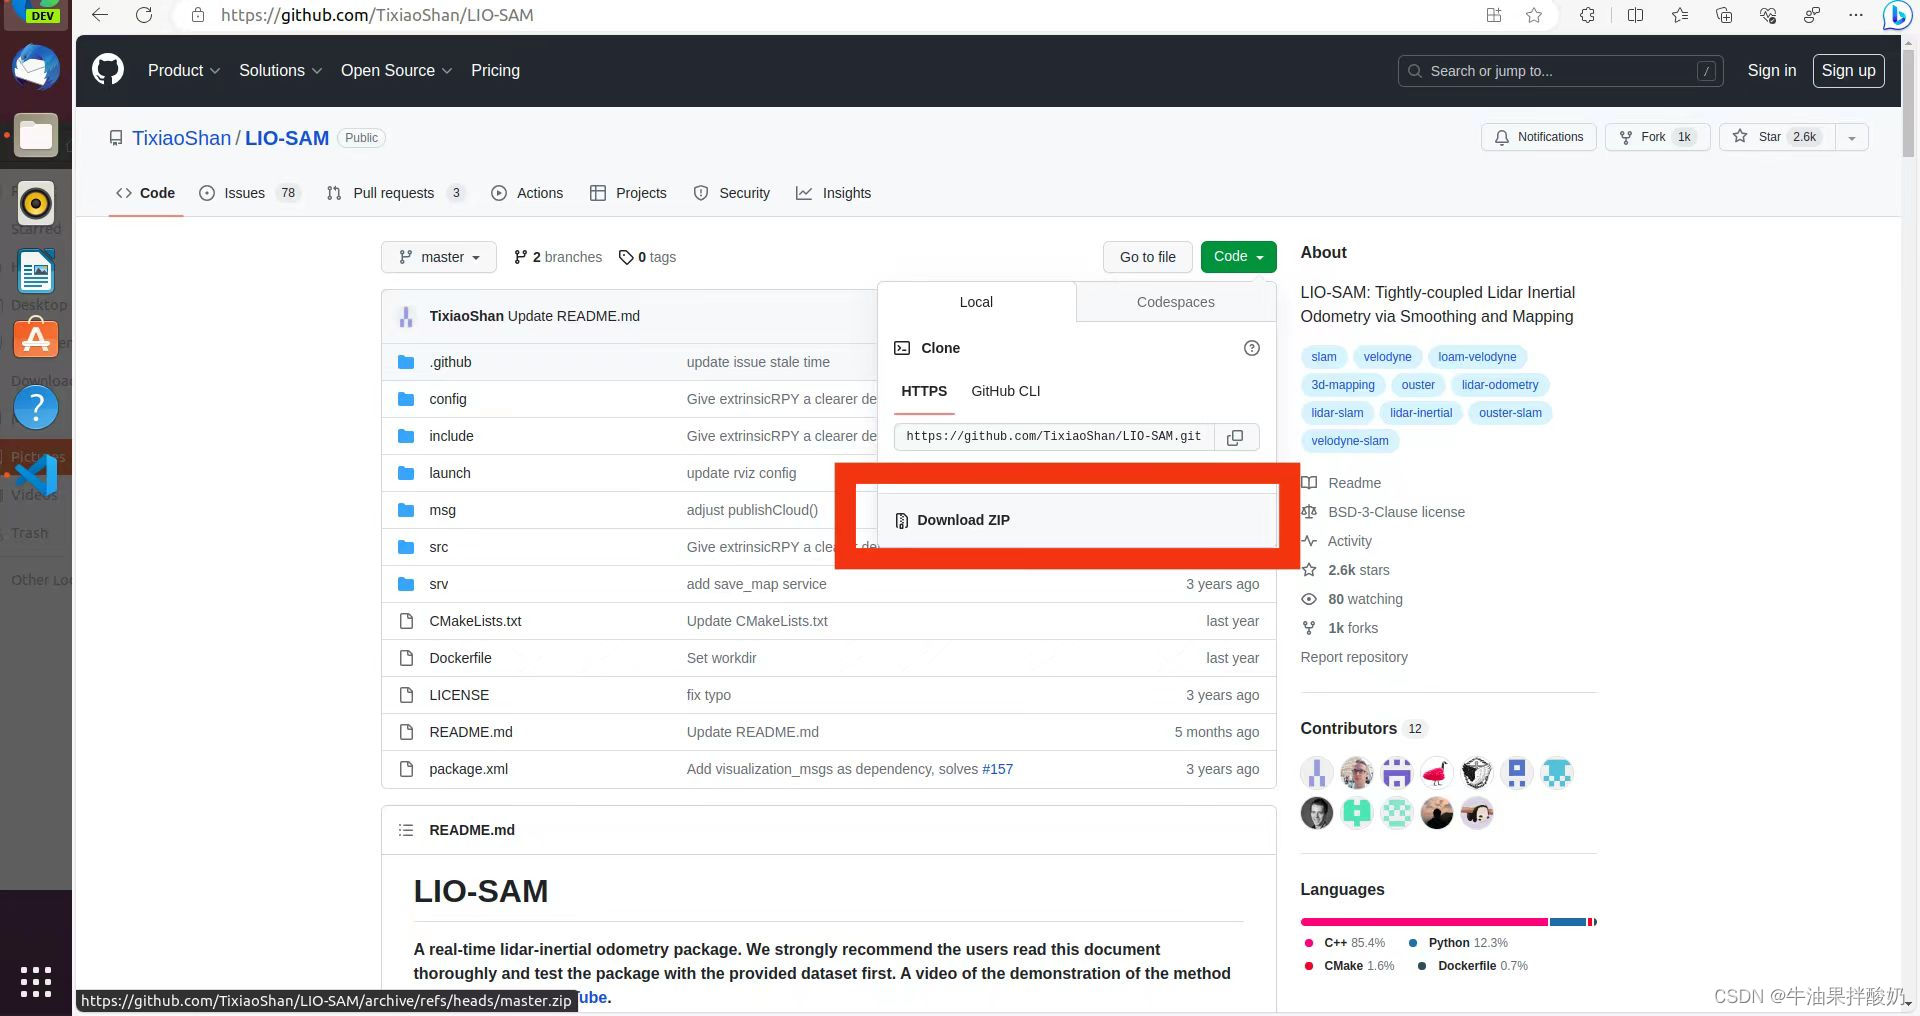The image size is (1920, 1016).
Task: Open the master branch dropdown
Action: coord(438,257)
